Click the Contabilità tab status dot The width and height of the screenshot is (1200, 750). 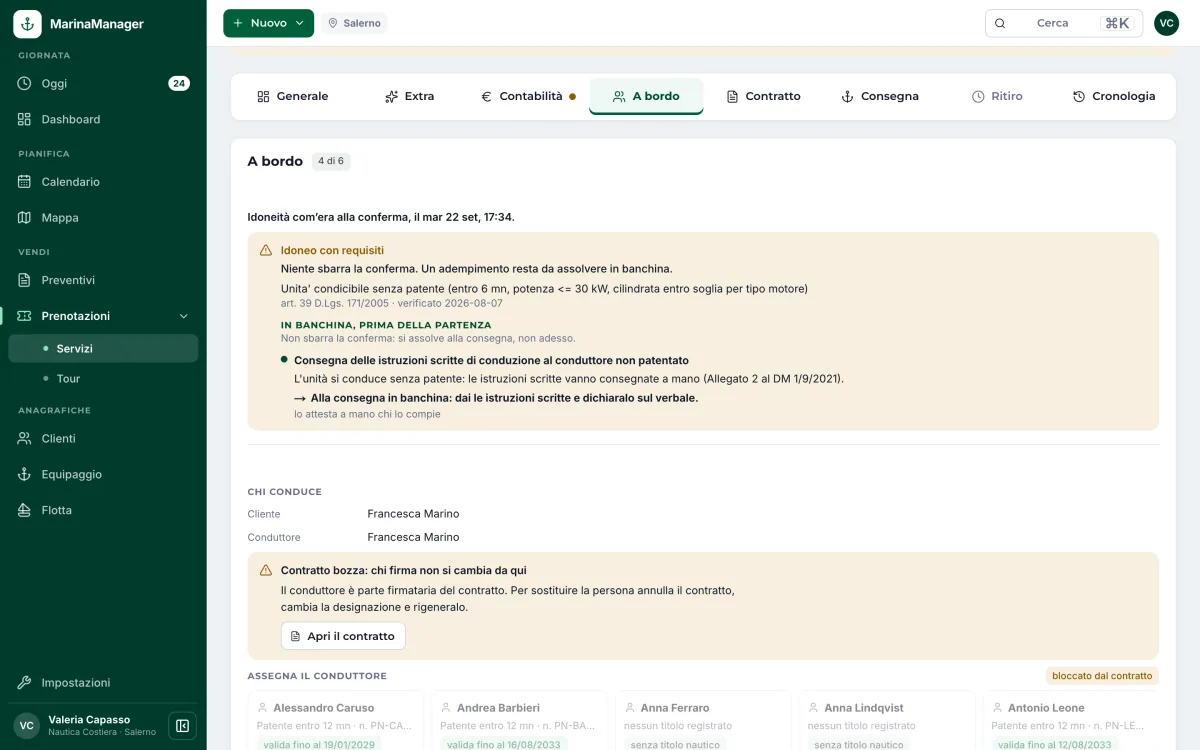(572, 97)
